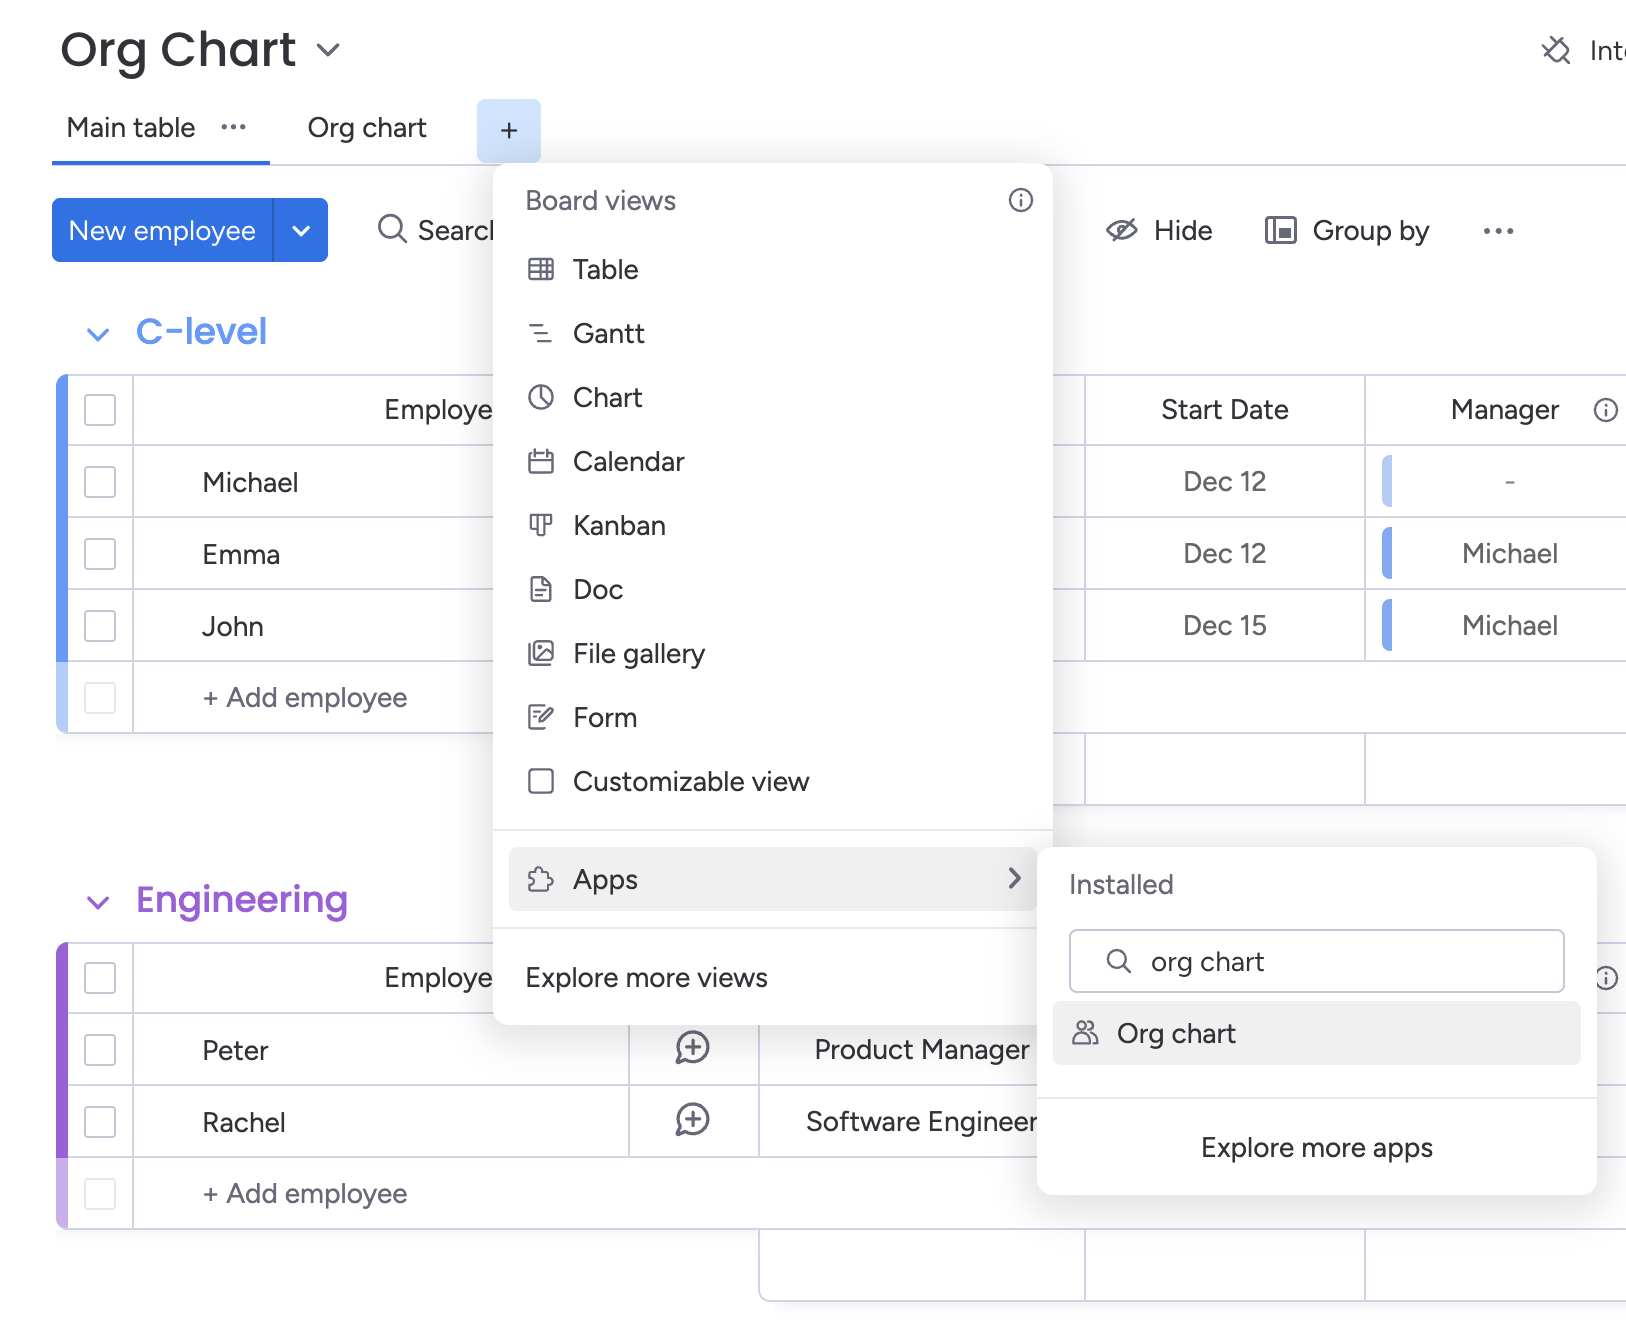Image resolution: width=1626 pixels, height=1328 pixels.
Task: Open Rachel's conversation bubble icon
Action: (x=692, y=1120)
